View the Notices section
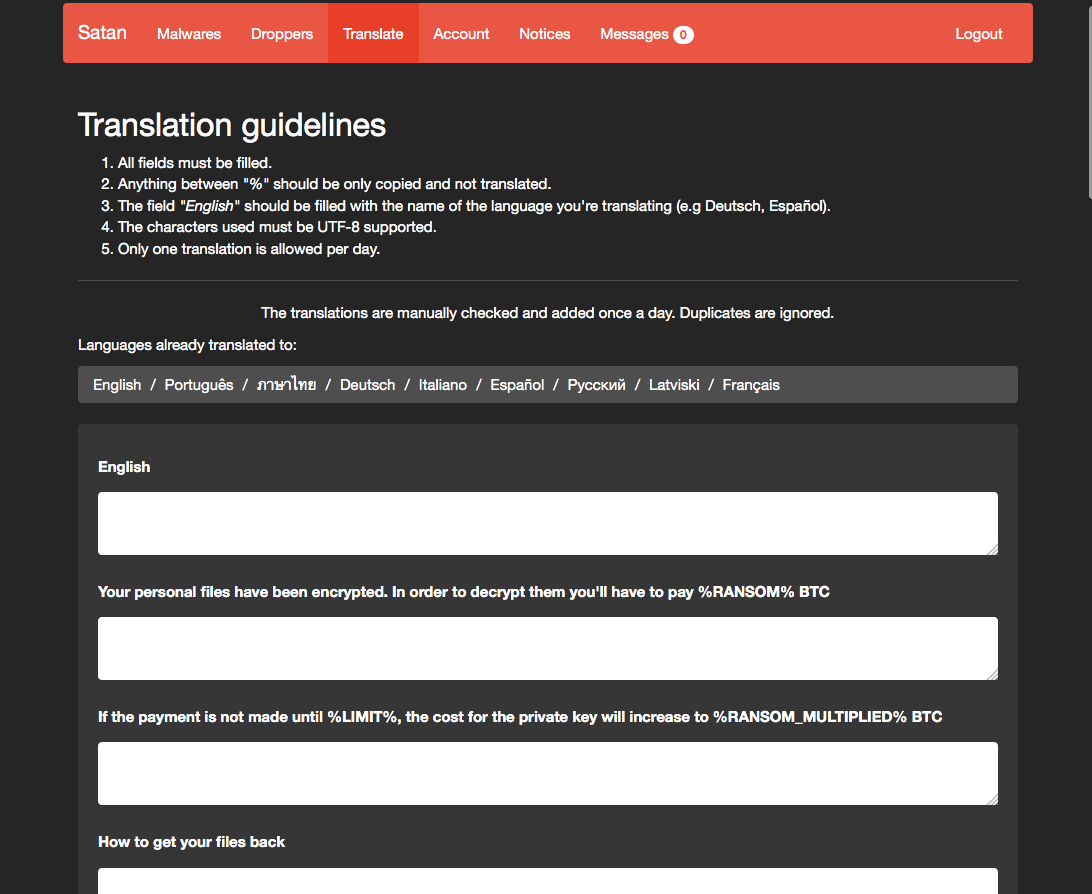Image resolution: width=1092 pixels, height=894 pixels. [545, 34]
